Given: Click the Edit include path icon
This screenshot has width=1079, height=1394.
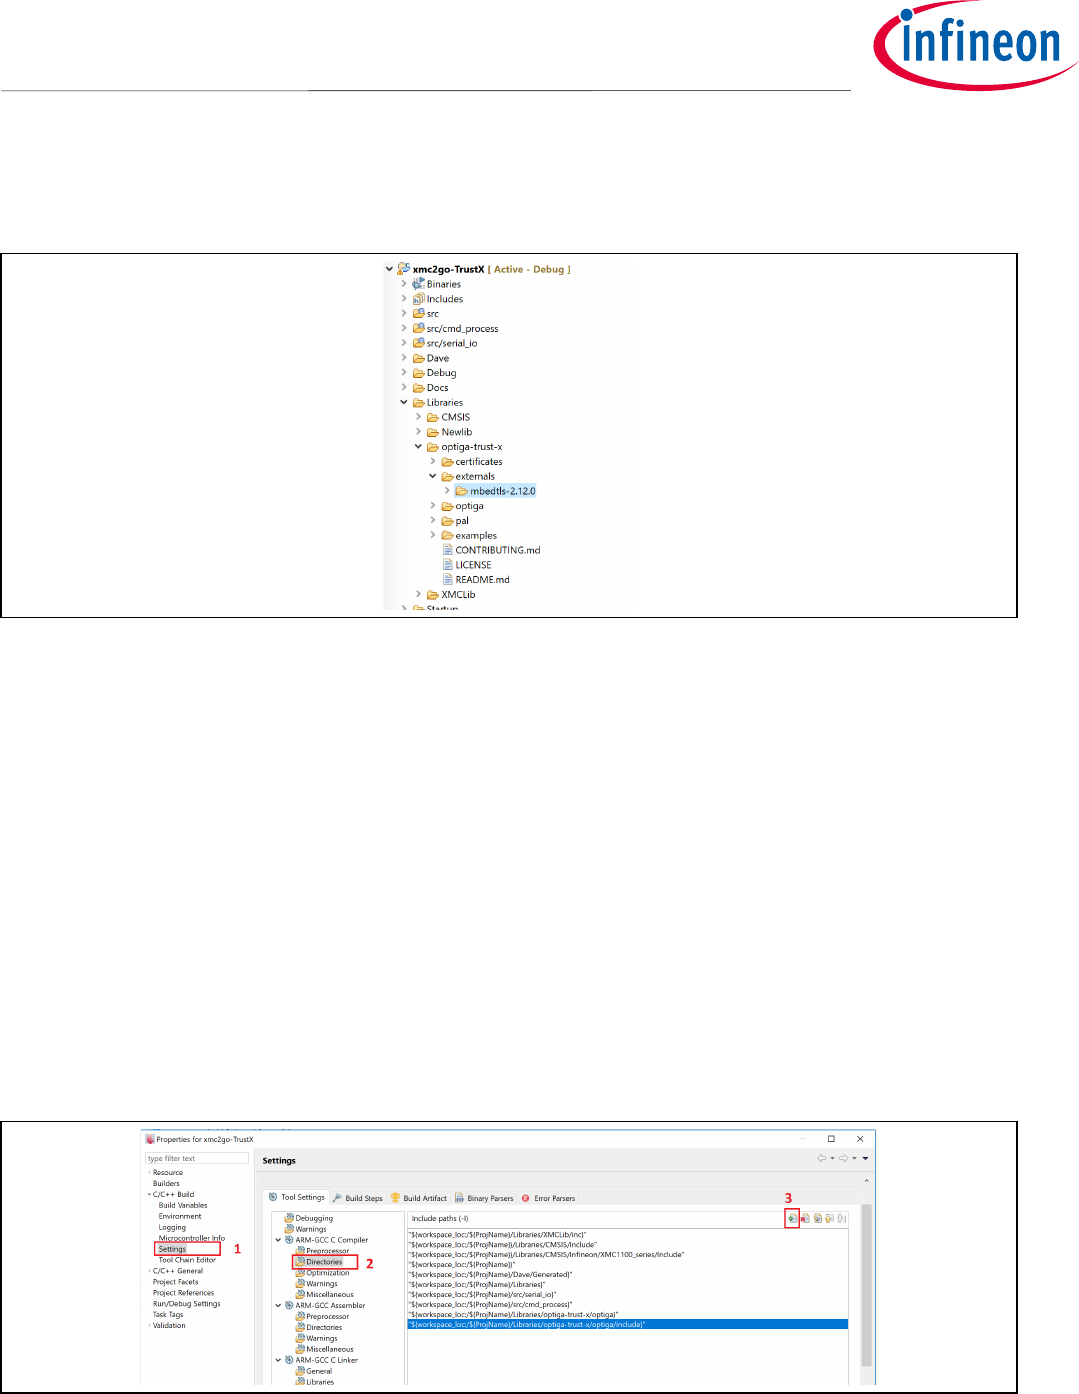Looking at the screenshot, I should (x=817, y=1218).
